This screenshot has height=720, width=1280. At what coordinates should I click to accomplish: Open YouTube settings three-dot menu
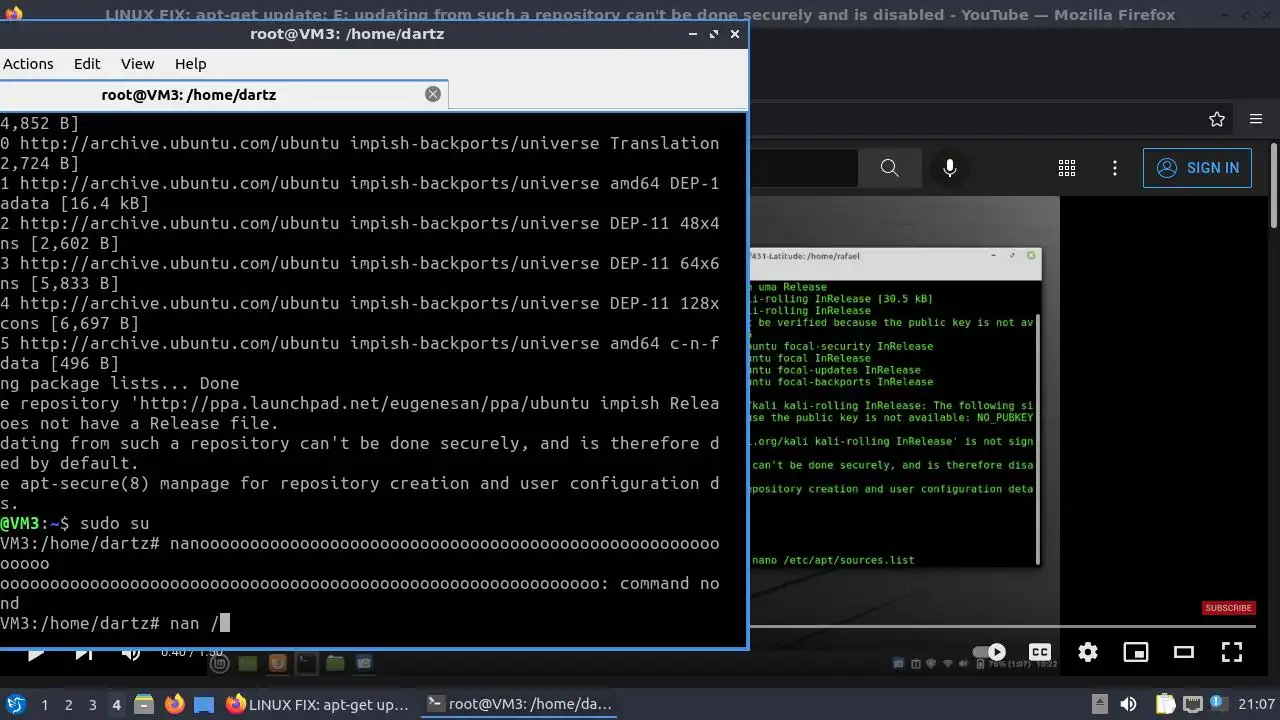pos(1115,168)
